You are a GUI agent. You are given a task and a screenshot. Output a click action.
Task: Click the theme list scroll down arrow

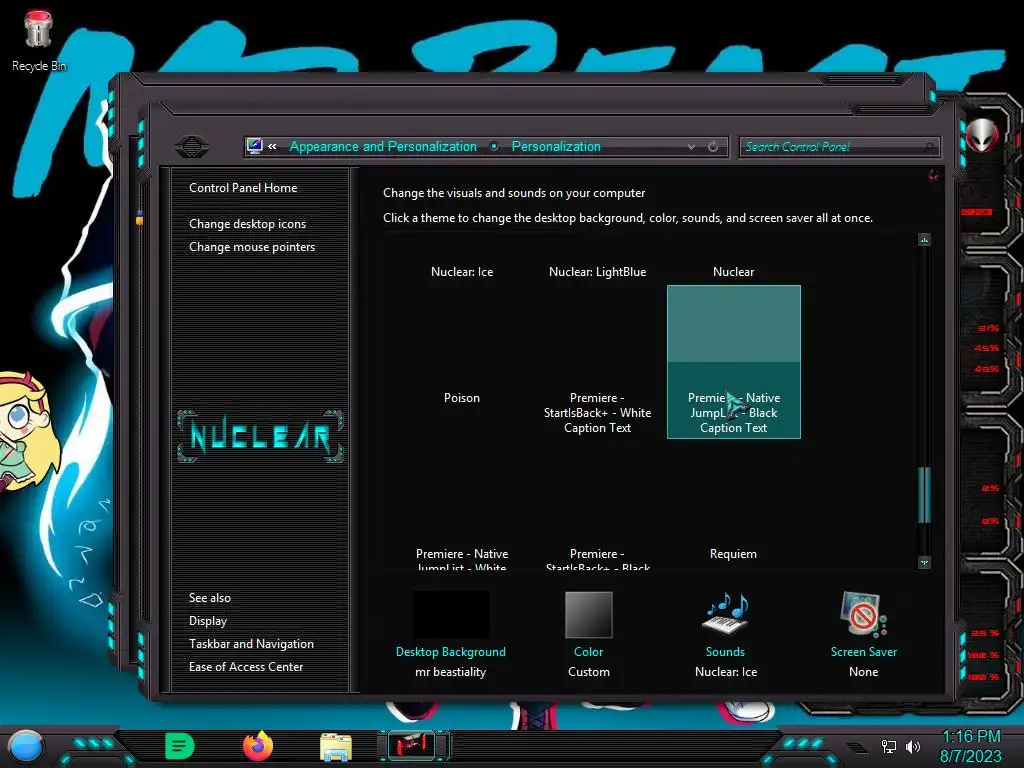click(x=924, y=562)
